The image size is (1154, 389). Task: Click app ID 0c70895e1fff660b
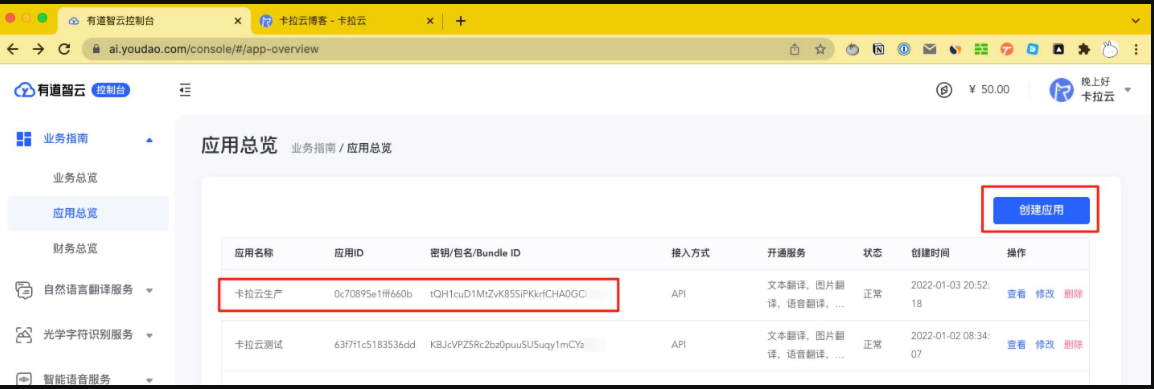(373, 293)
